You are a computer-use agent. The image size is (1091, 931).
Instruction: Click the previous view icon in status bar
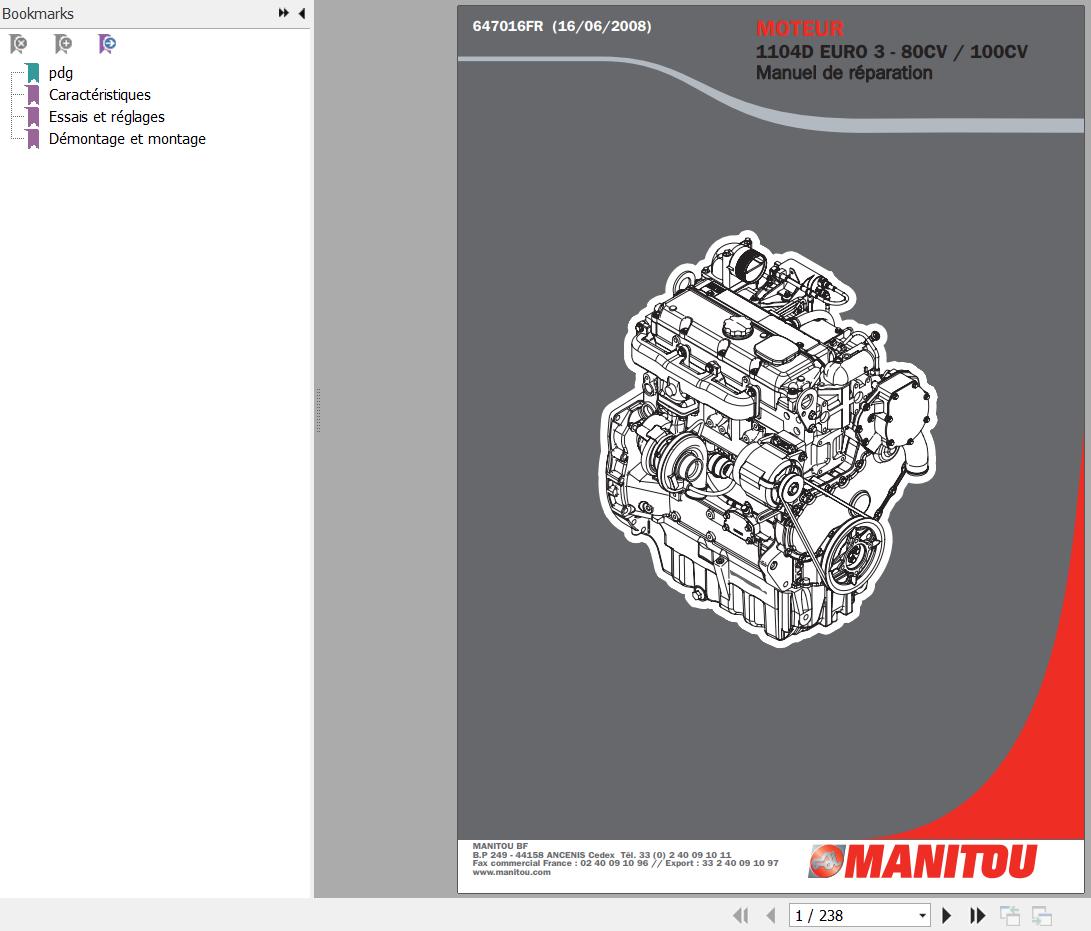[x=1010, y=916]
